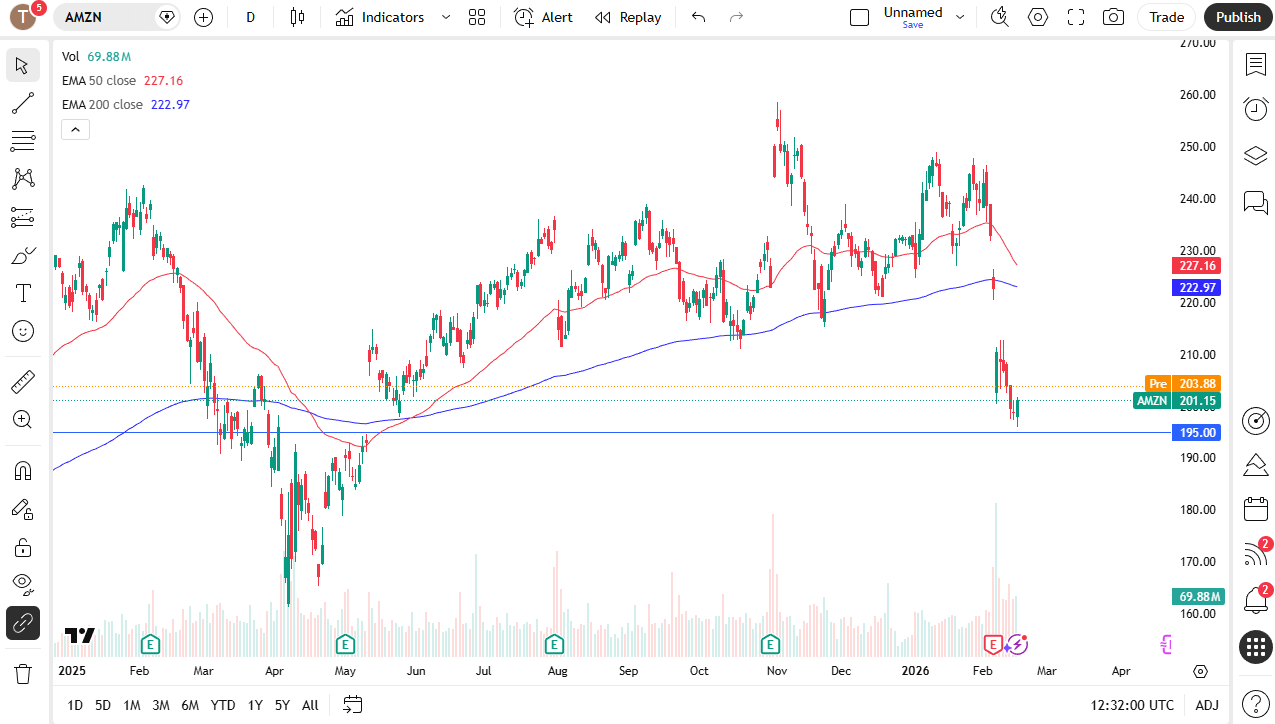Open quick search

point(999,17)
